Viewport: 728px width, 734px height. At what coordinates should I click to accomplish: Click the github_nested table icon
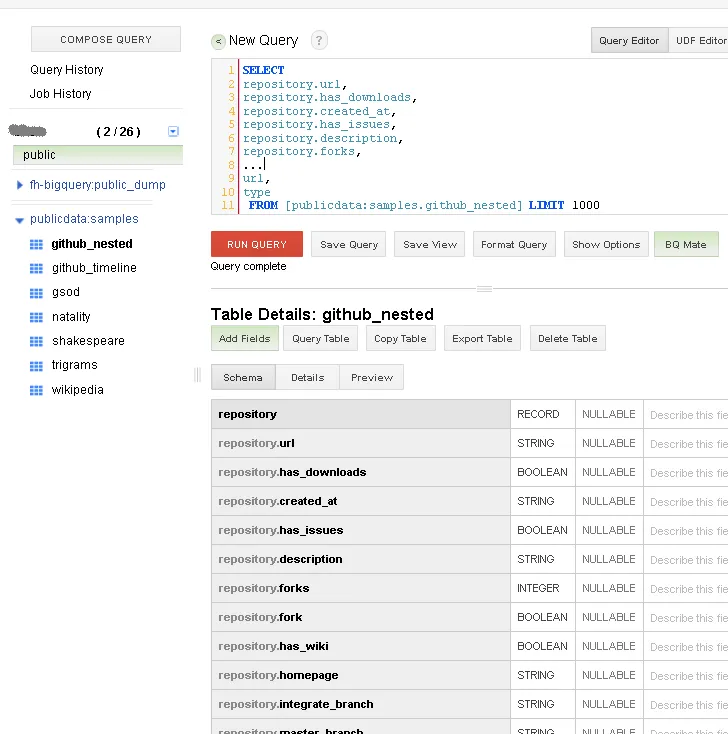pos(37,244)
